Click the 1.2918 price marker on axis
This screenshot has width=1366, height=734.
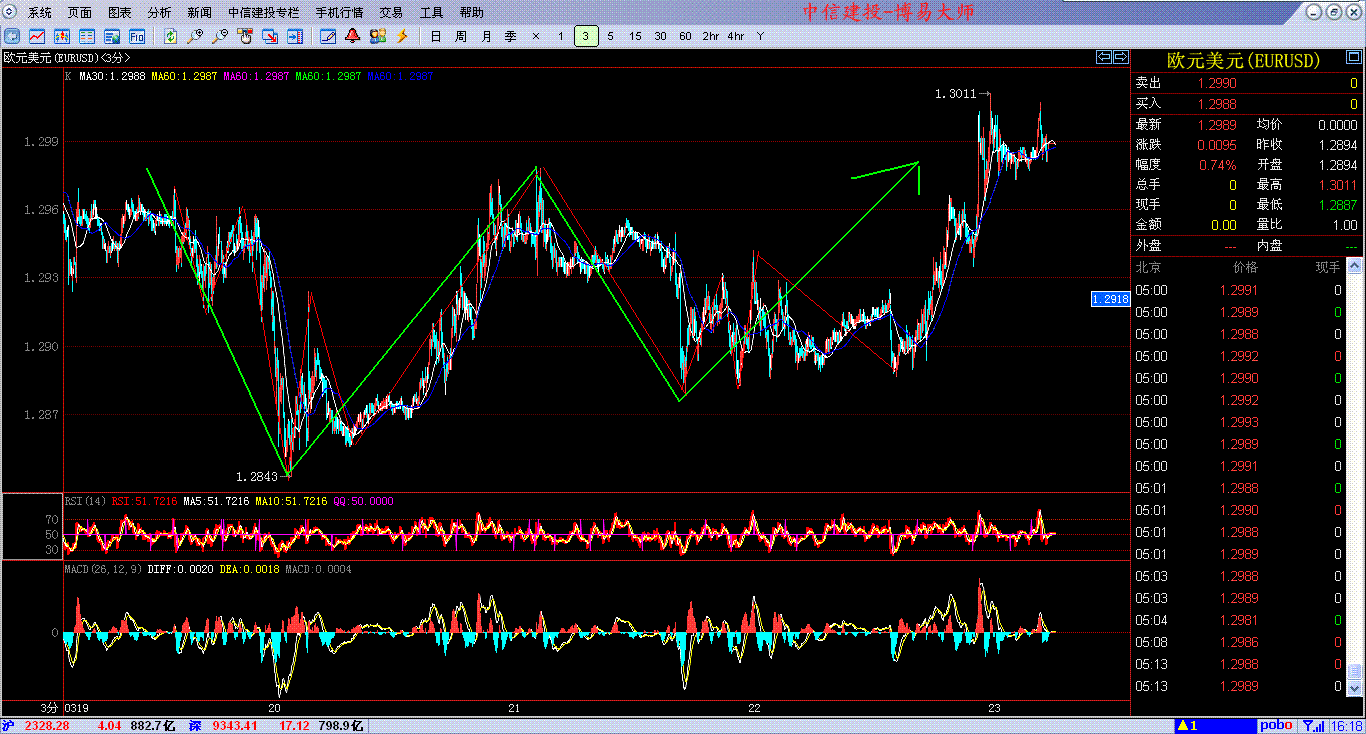(1110, 299)
